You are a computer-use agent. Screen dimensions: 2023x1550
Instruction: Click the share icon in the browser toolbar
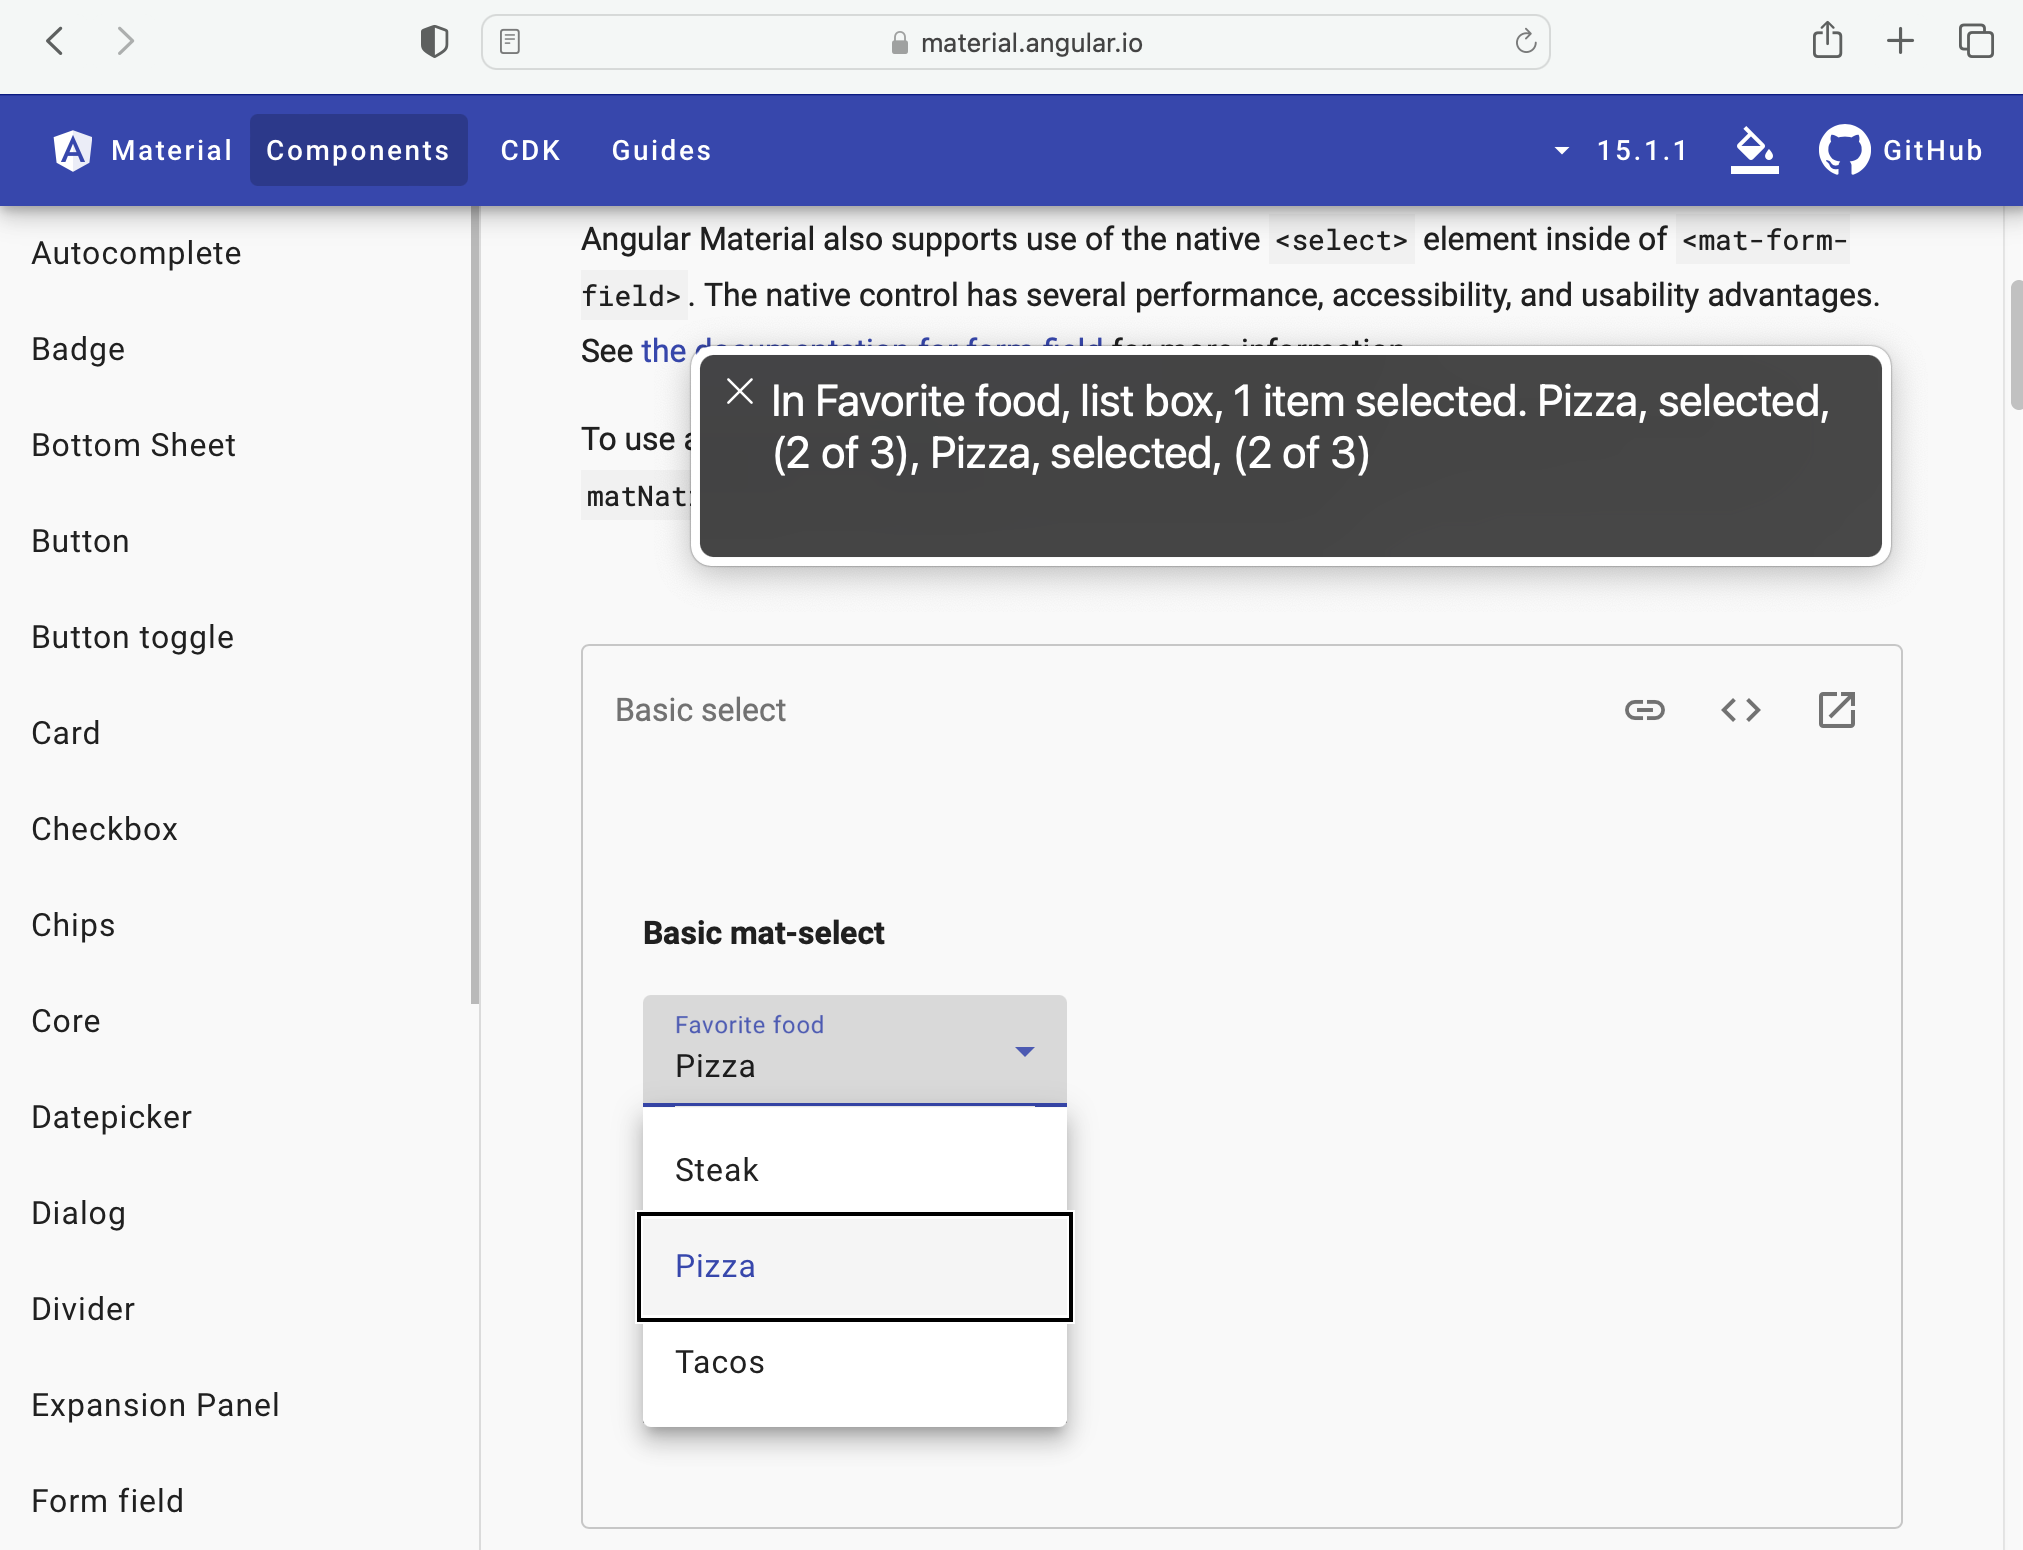pos(1828,41)
